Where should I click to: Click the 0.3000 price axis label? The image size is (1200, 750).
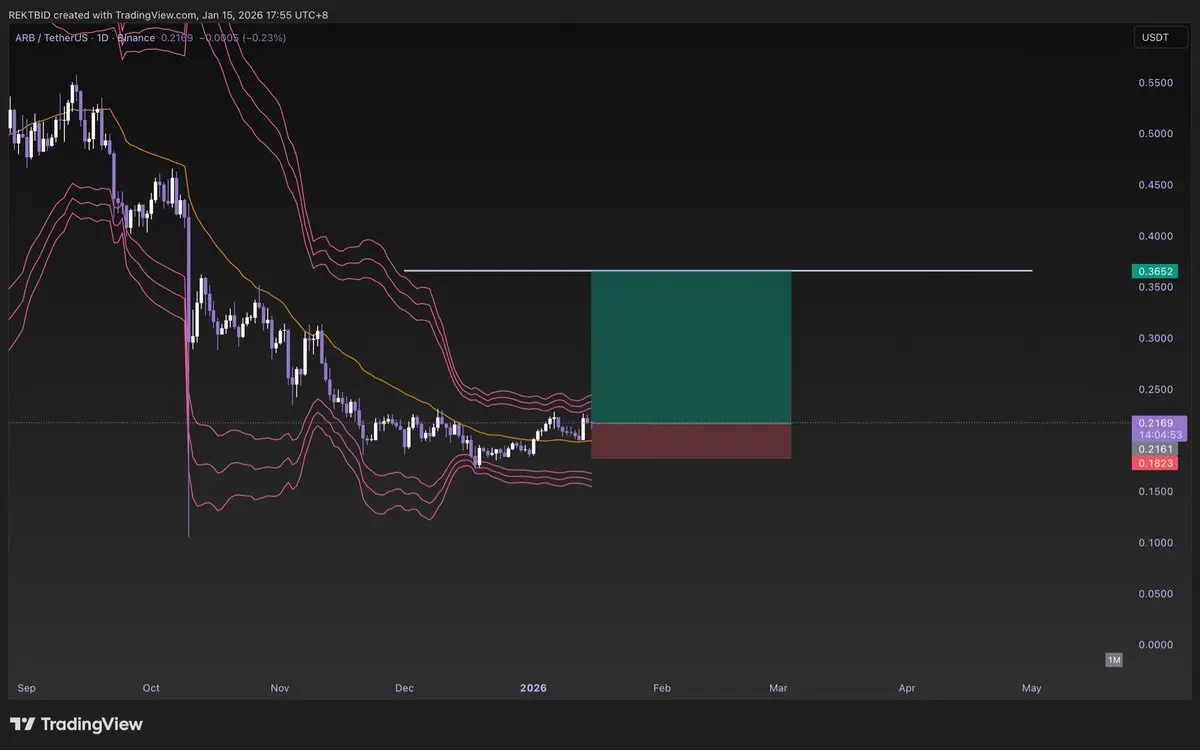pos(1154,338)
